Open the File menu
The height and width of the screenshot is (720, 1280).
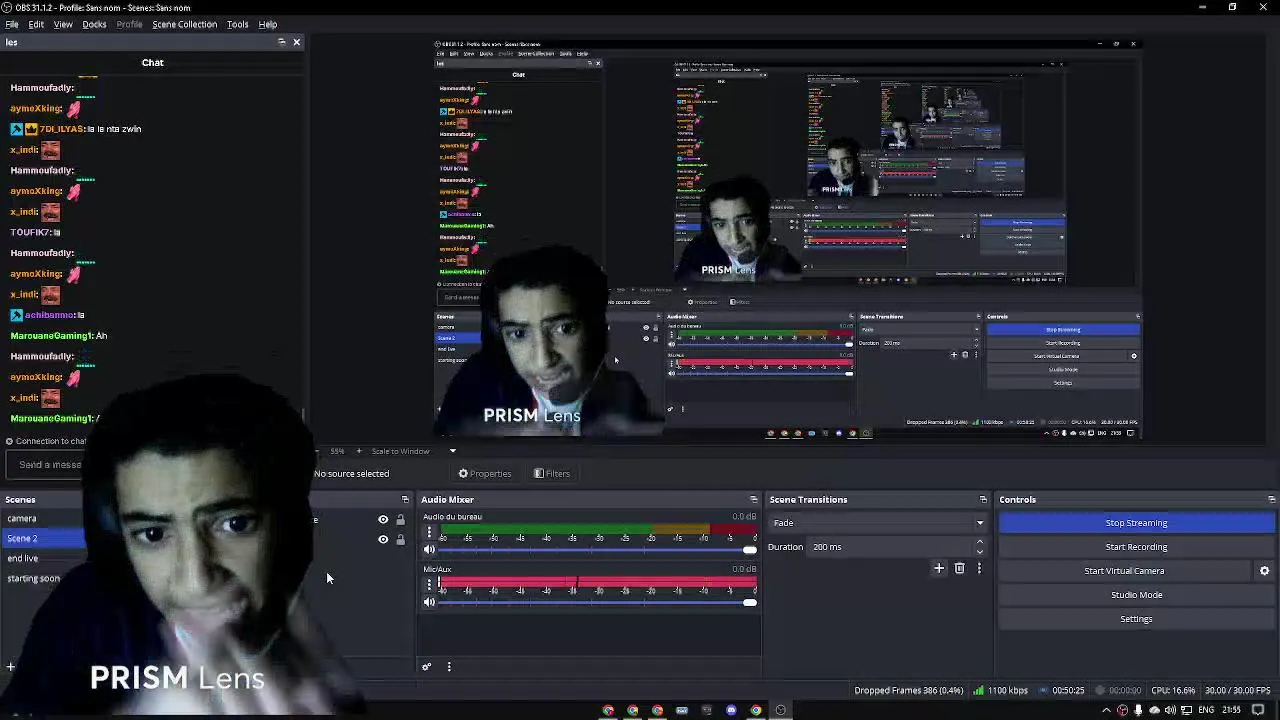click(12, 24)
